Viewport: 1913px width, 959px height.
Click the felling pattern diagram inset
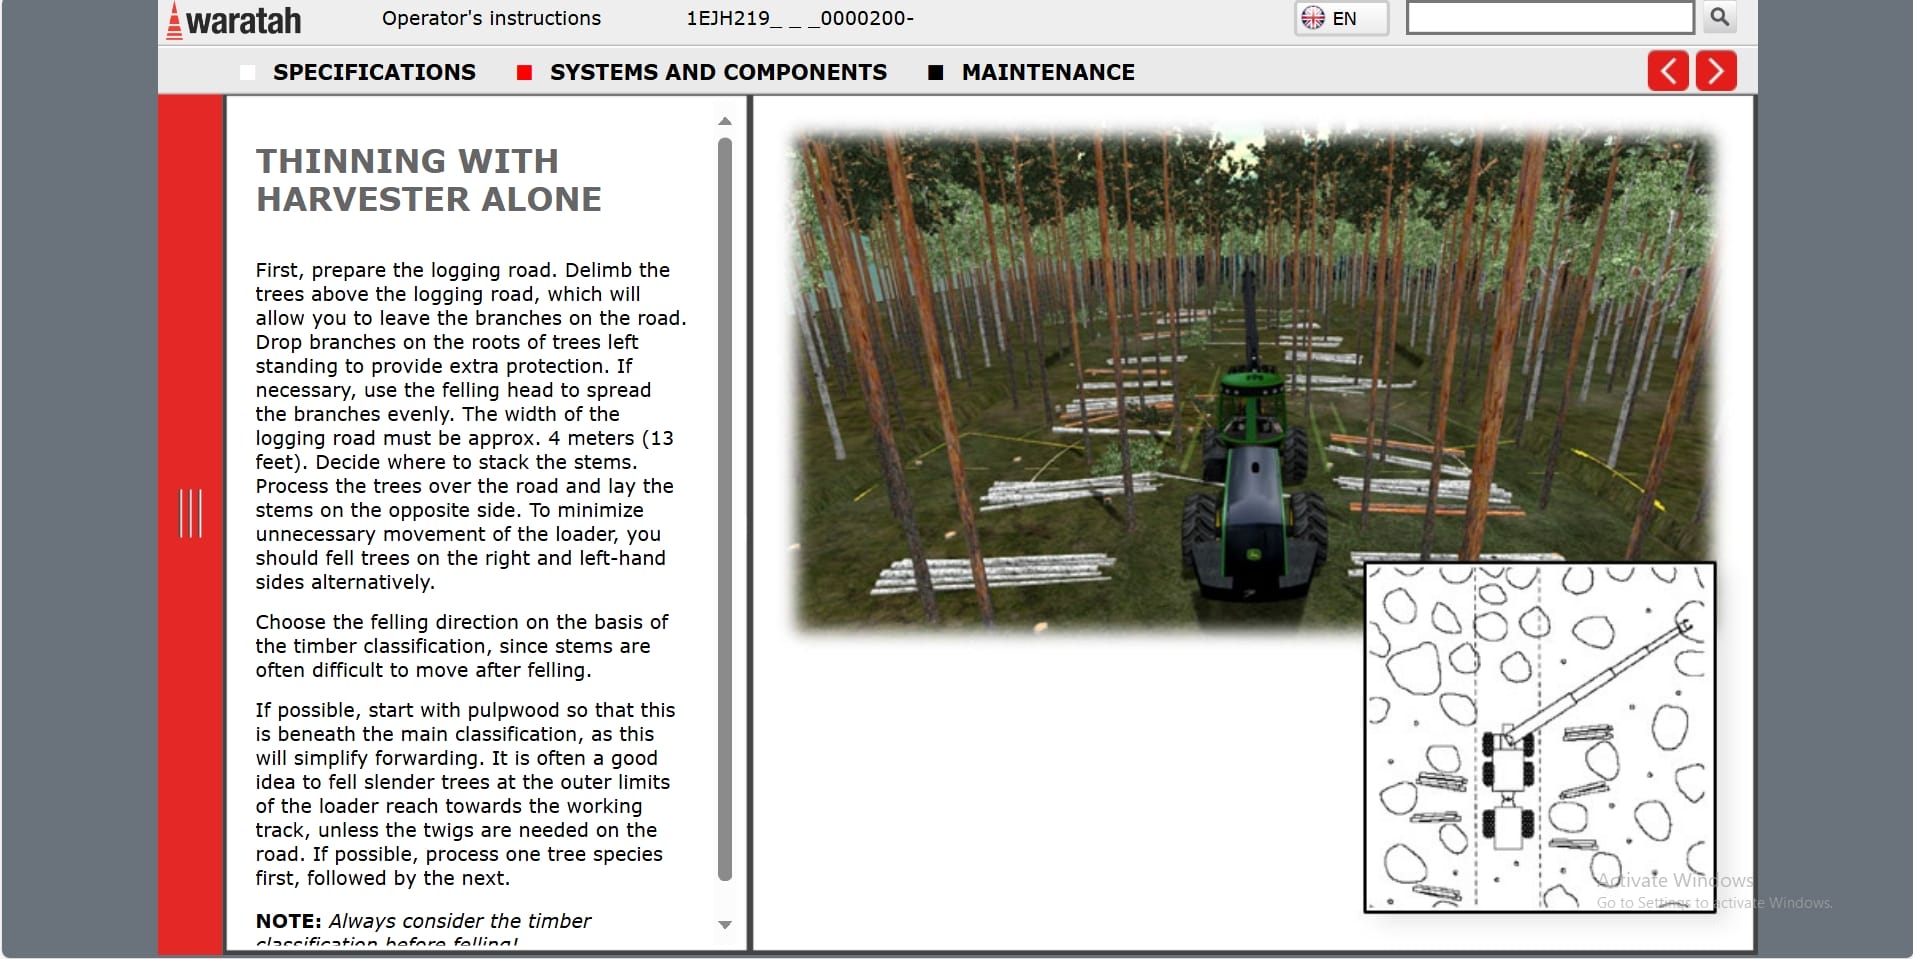1540,740
